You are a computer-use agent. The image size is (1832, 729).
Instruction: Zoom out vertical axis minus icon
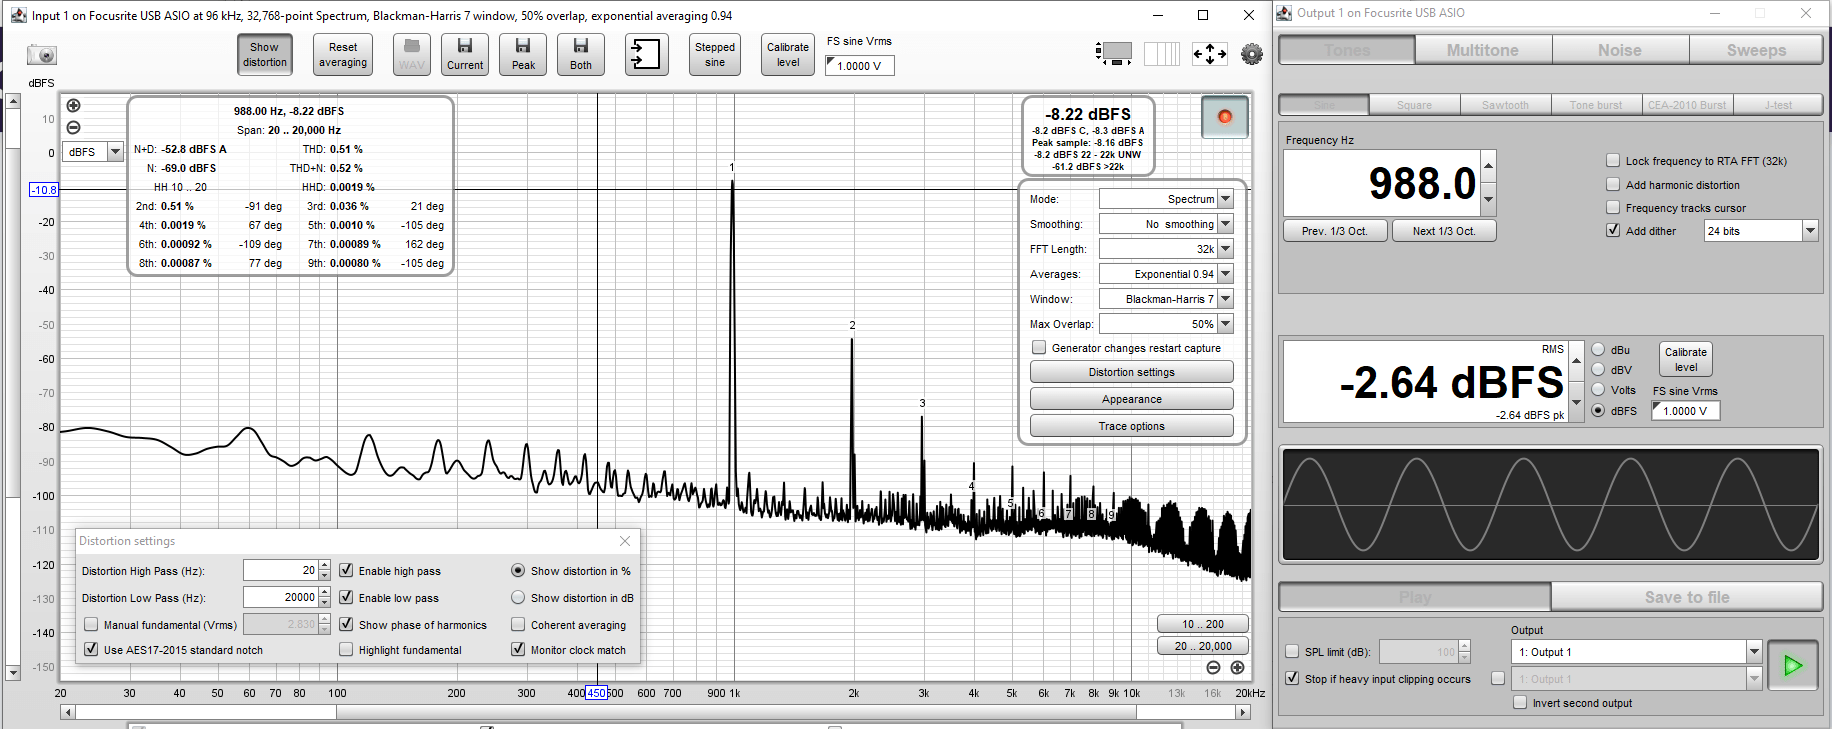coord(73,127)
